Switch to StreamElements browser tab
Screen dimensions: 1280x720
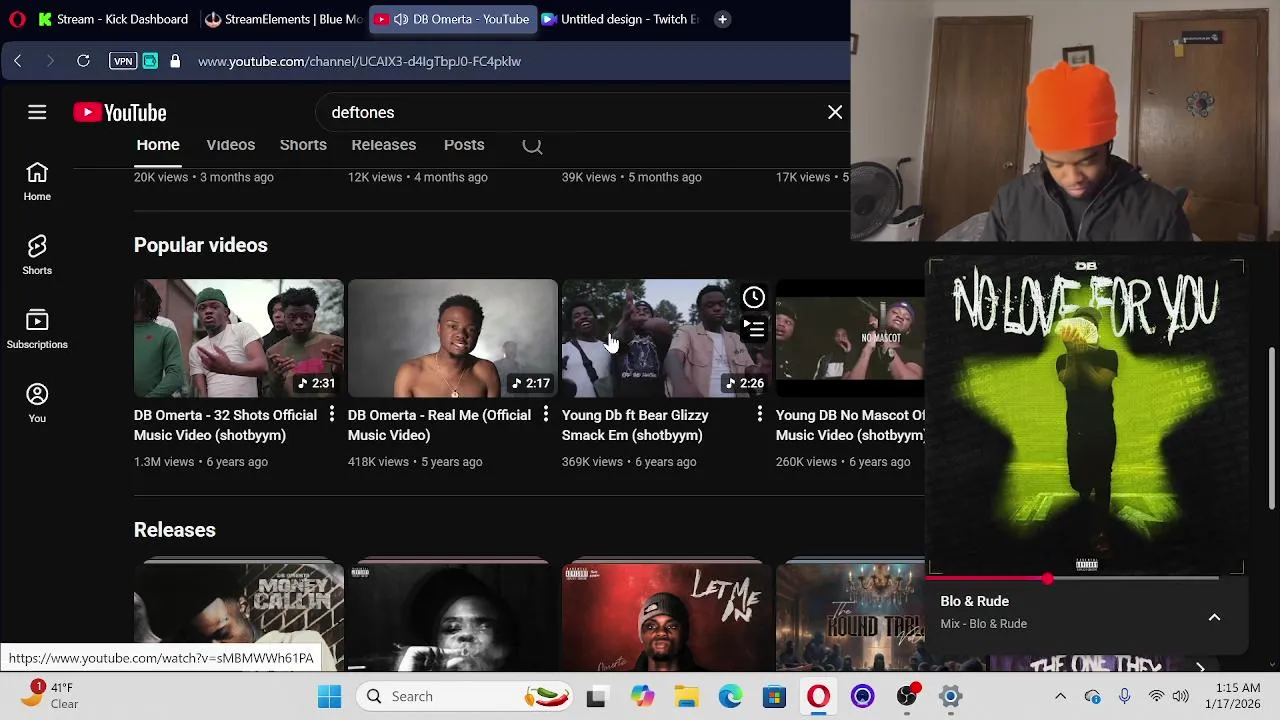tap(283, 19)
